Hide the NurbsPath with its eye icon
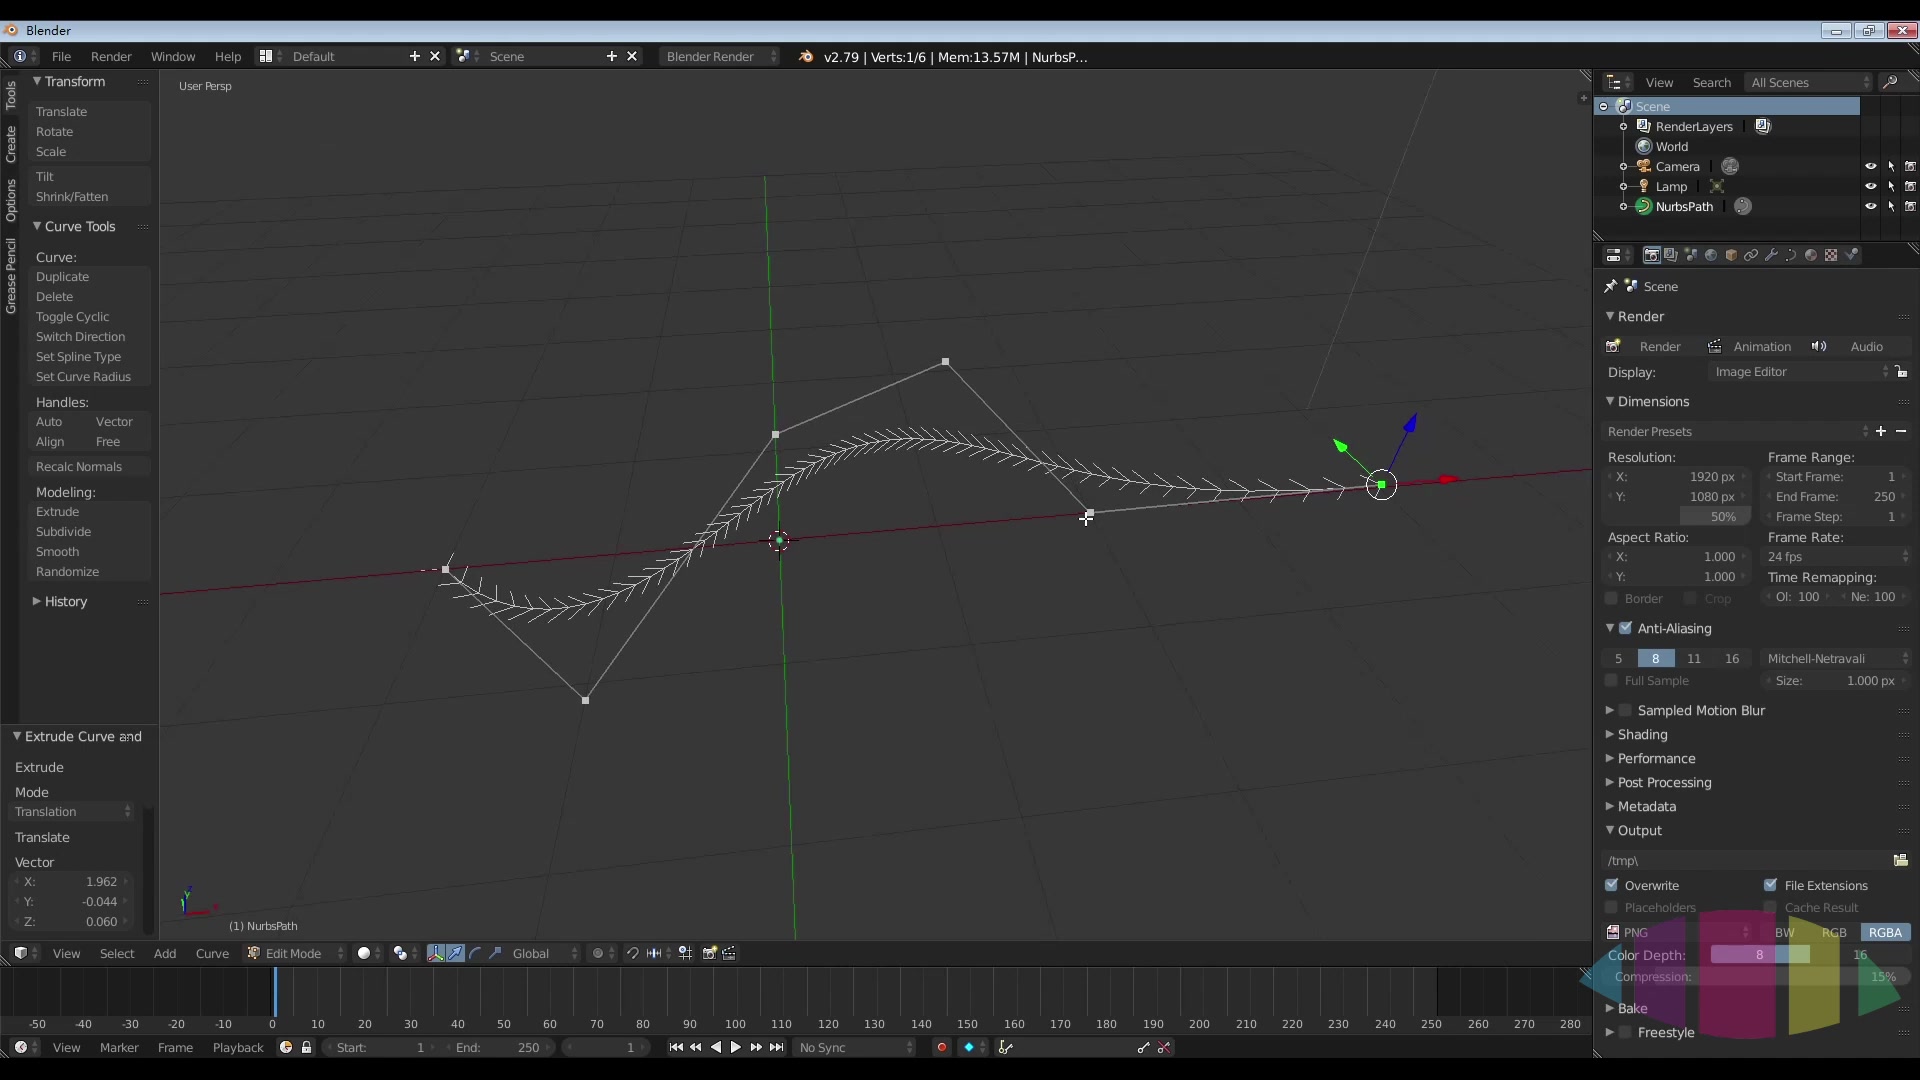Image resolution: width=1920 pixels, height=1080 pixels. click(1870, 206)
